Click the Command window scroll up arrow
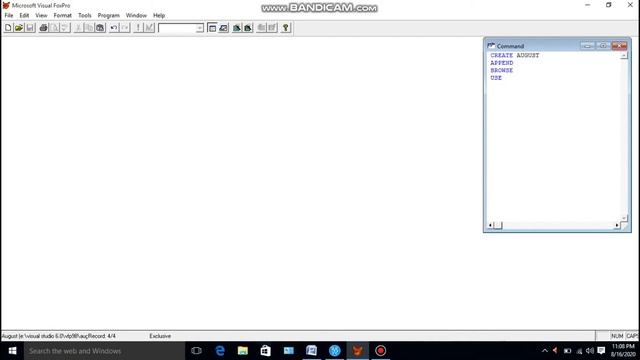The width and height of the screenshot is (640, 360). point(624,56)
